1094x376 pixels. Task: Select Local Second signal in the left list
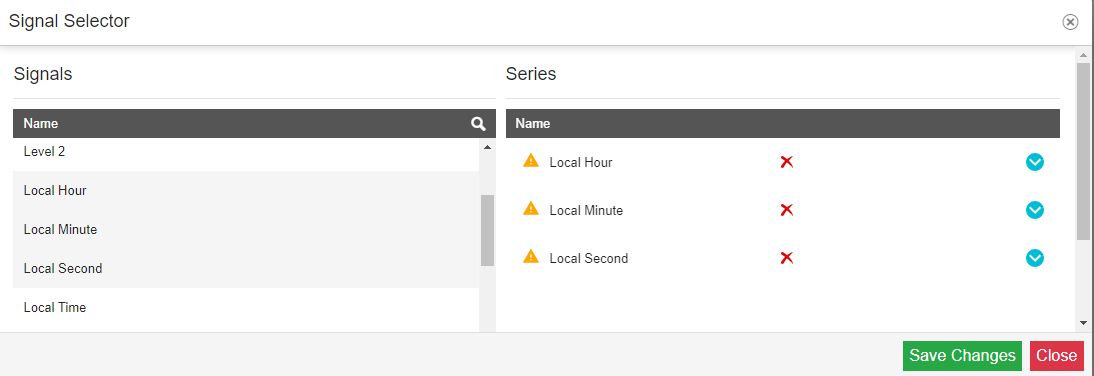tap(246, 269)
